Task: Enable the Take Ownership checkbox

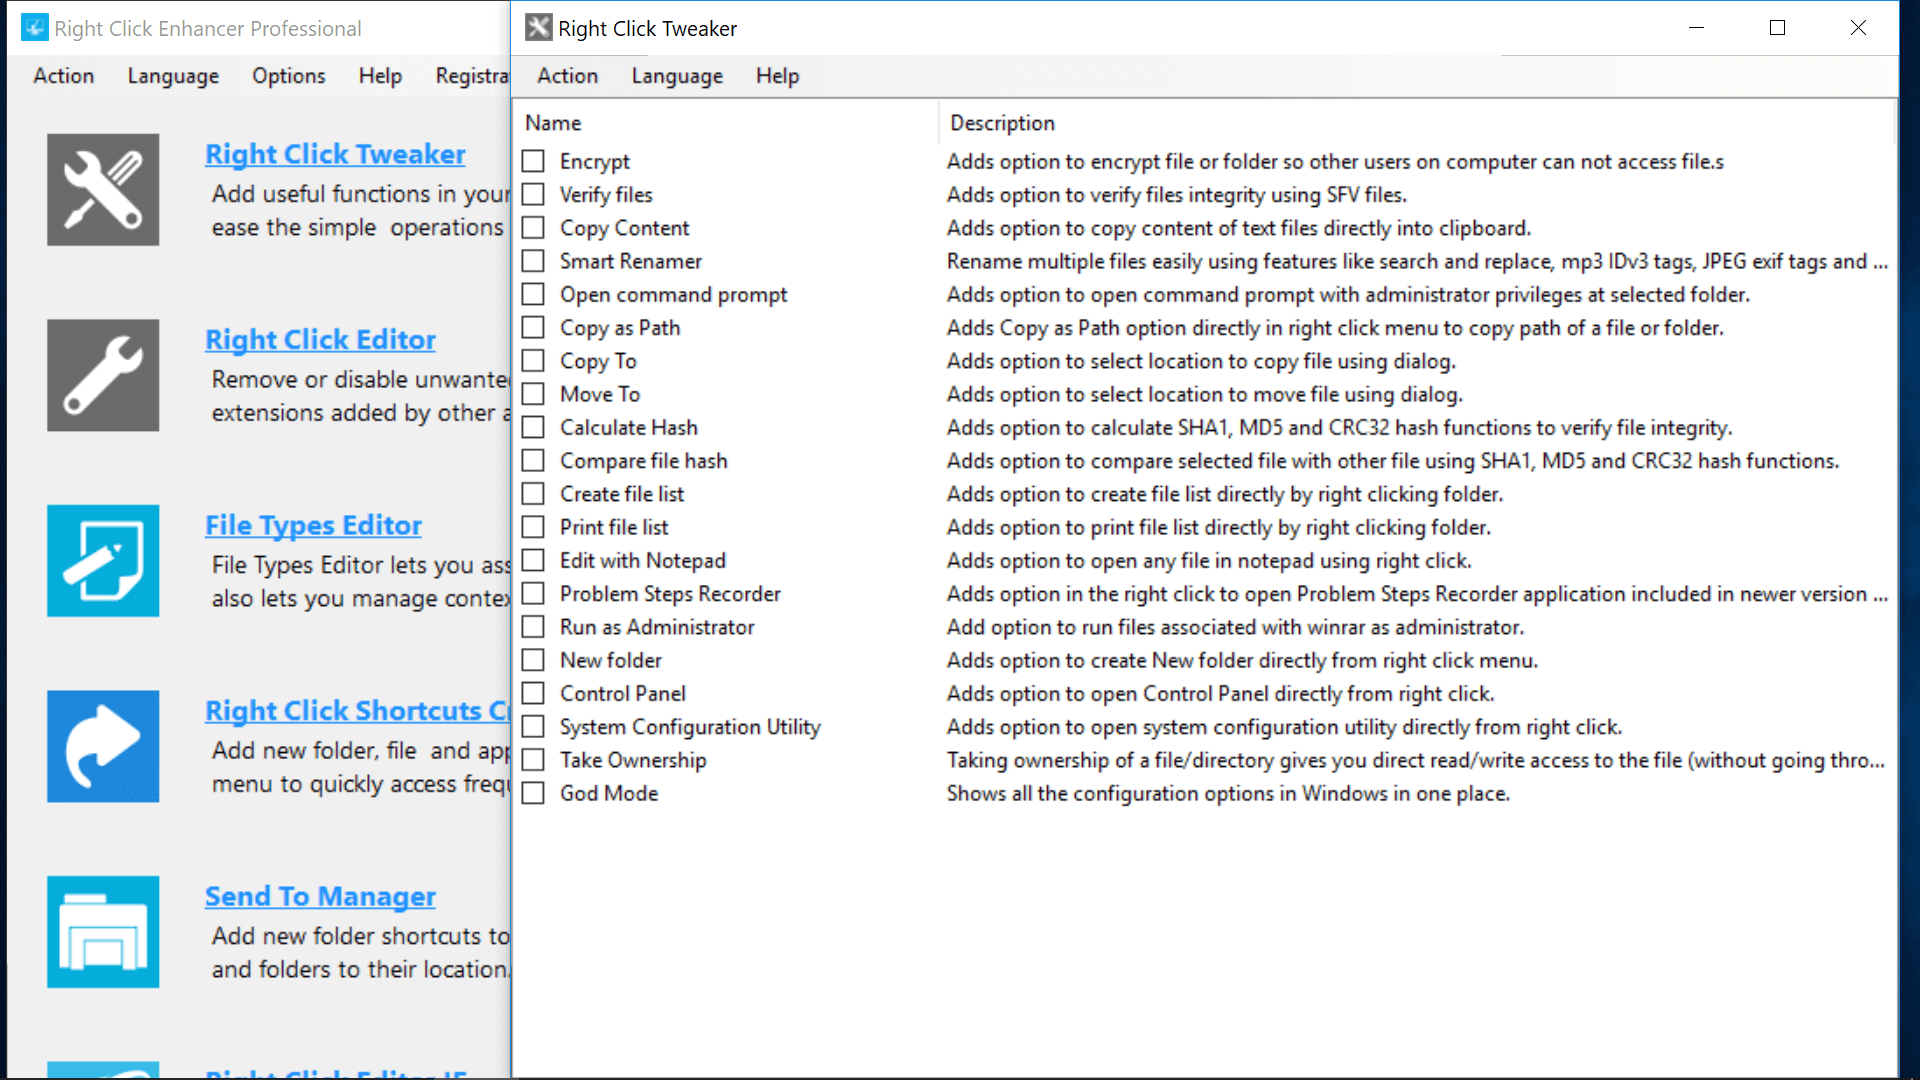Action: (x=534, y=760)
